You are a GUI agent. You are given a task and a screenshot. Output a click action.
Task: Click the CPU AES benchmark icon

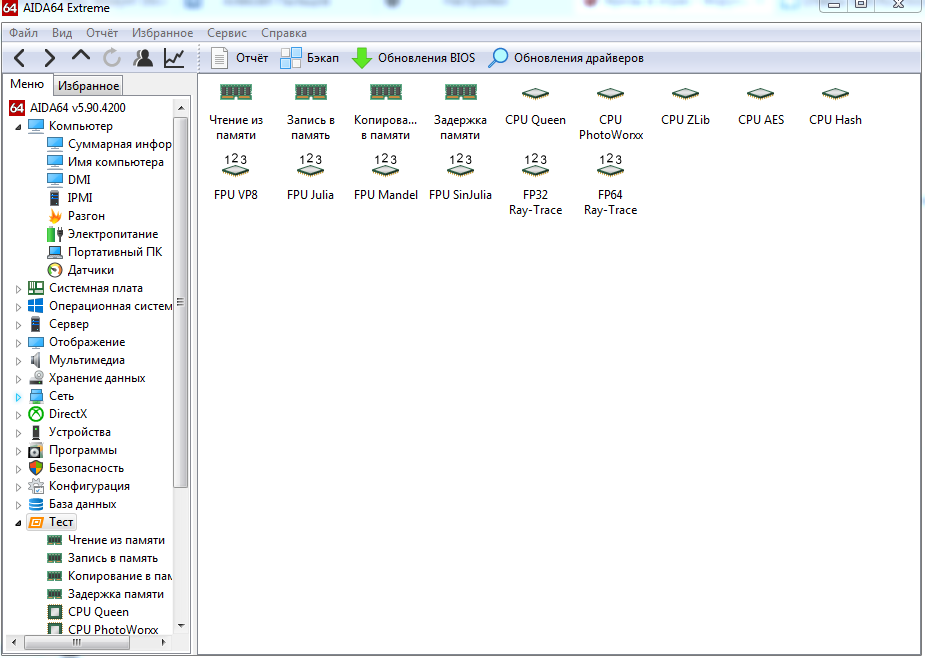(x=760, y=94)
